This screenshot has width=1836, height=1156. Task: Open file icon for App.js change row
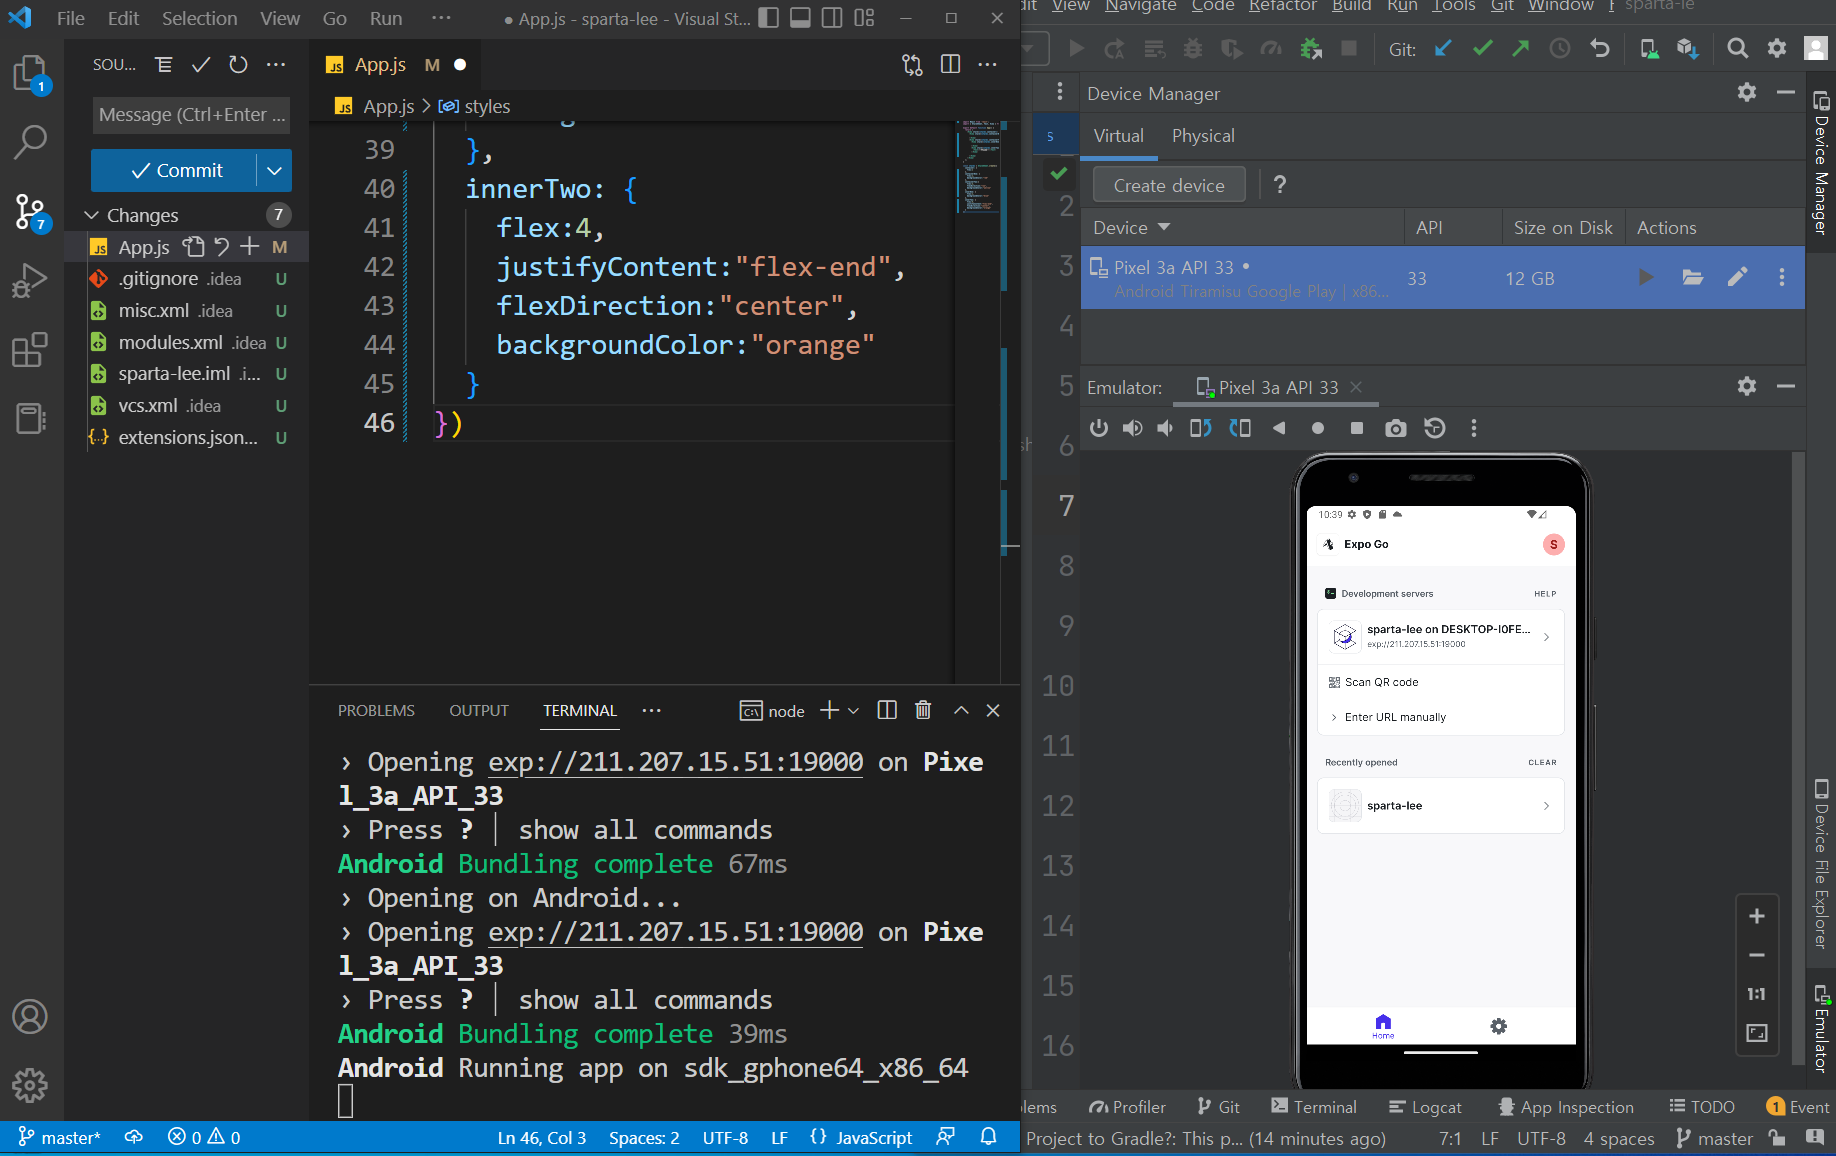194,247
